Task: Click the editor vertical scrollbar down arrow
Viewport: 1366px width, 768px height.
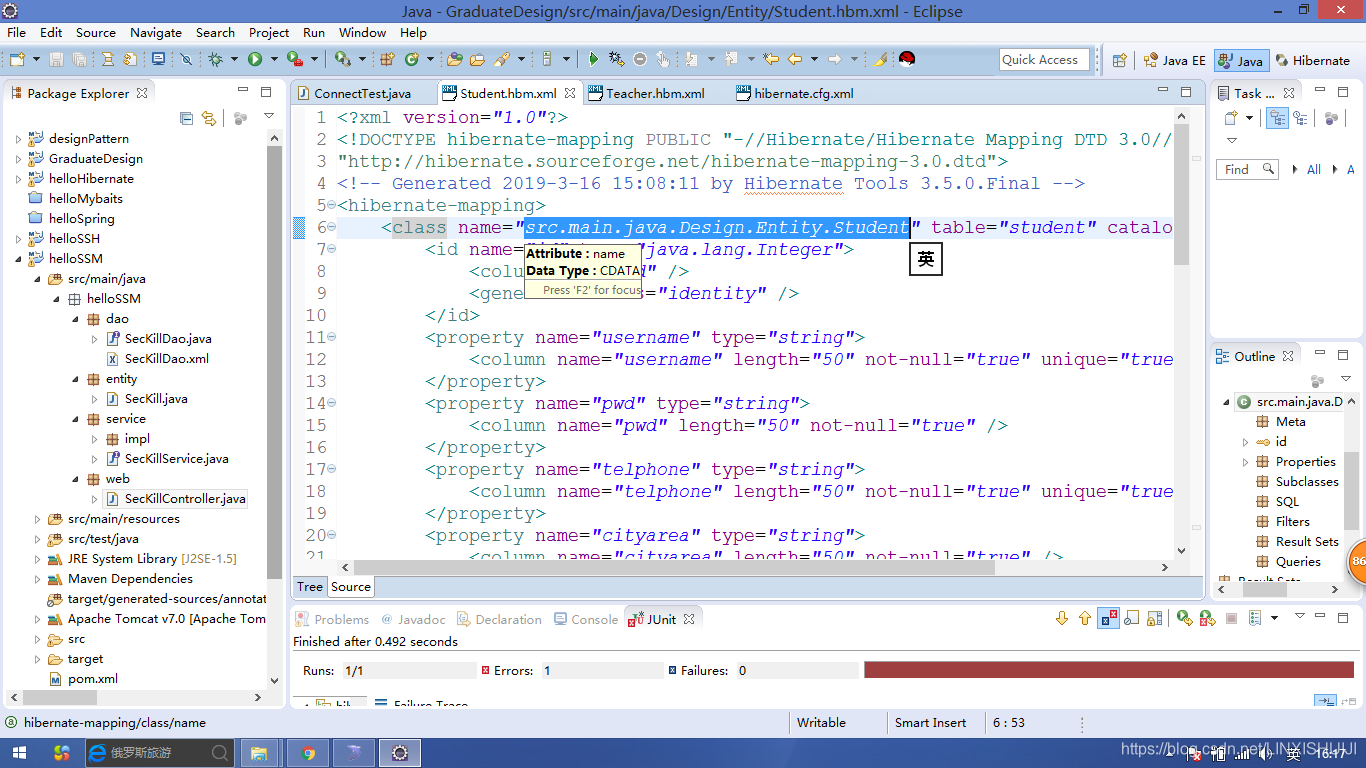Action: [x=1181, y=550]
